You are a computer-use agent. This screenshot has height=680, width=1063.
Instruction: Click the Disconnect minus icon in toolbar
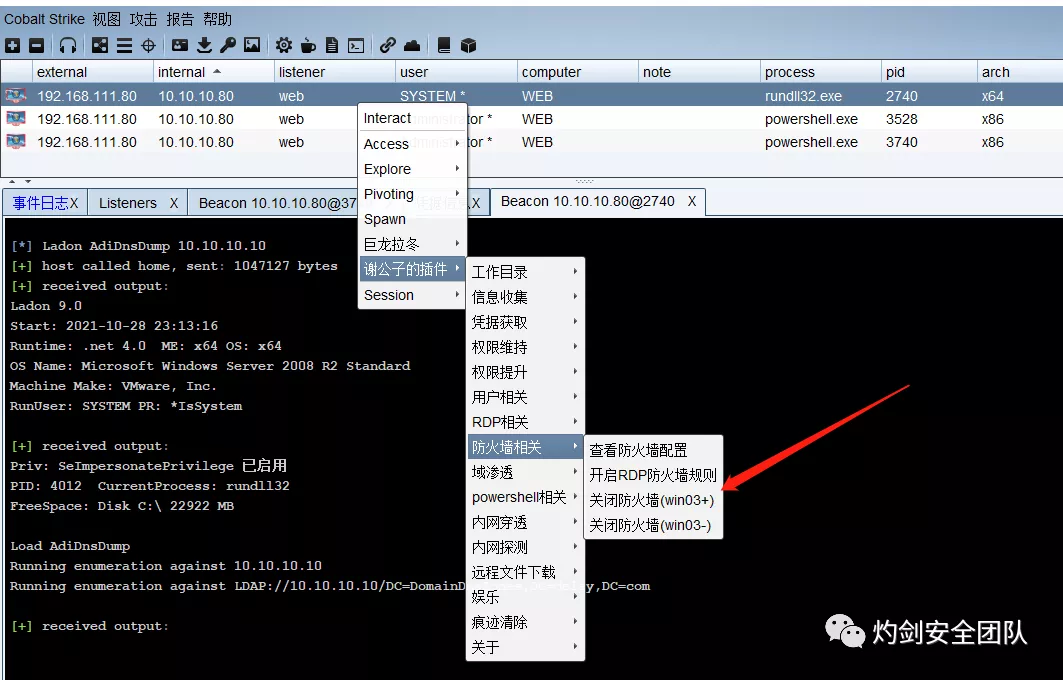coord(37,45)
